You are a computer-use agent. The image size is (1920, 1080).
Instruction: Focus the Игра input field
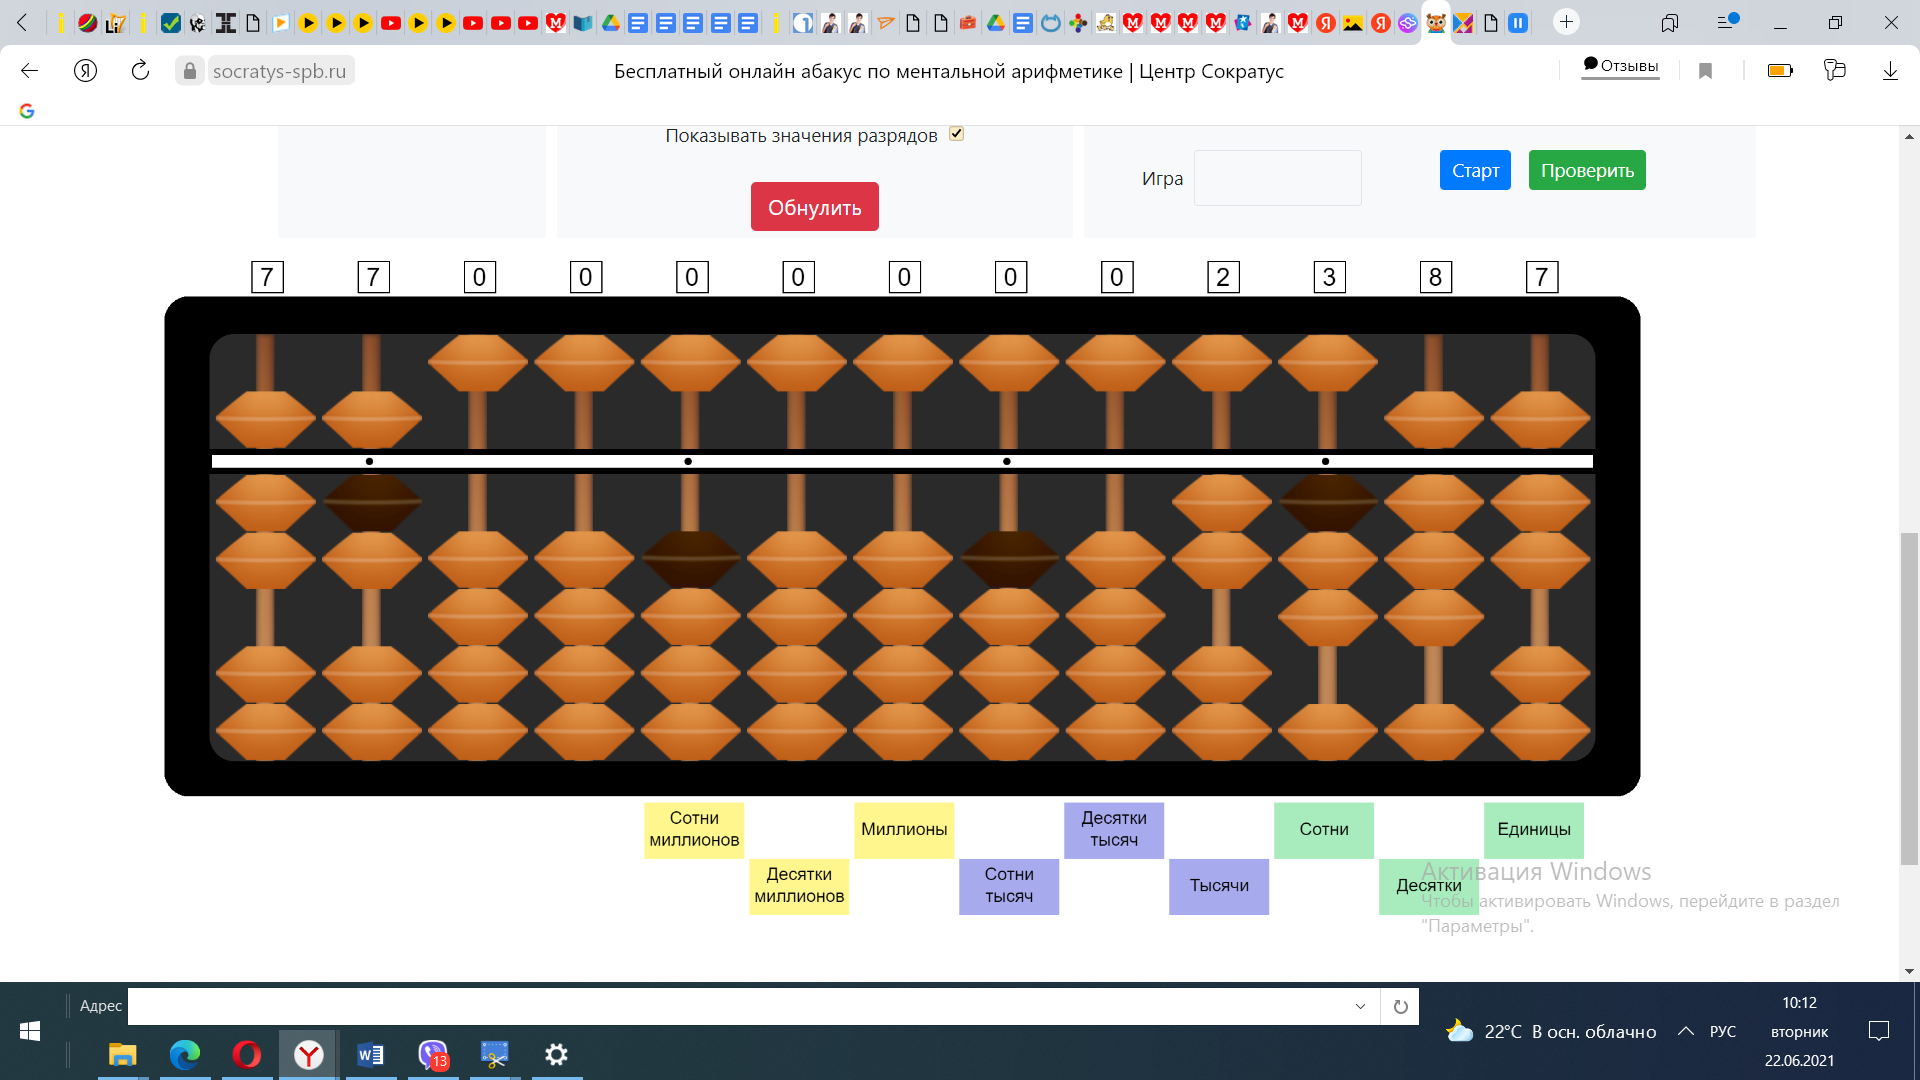point(1277,178)
